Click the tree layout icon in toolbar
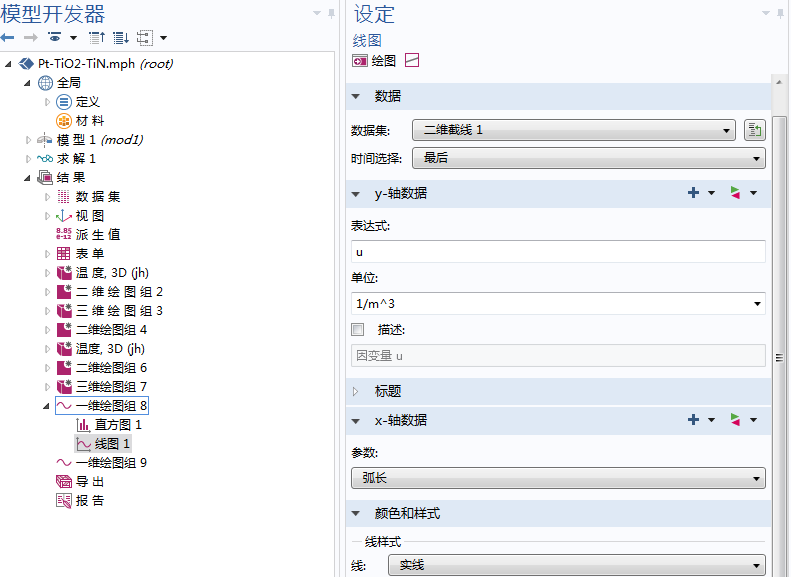This screenshot has width=791, height=577. [145, 38]
